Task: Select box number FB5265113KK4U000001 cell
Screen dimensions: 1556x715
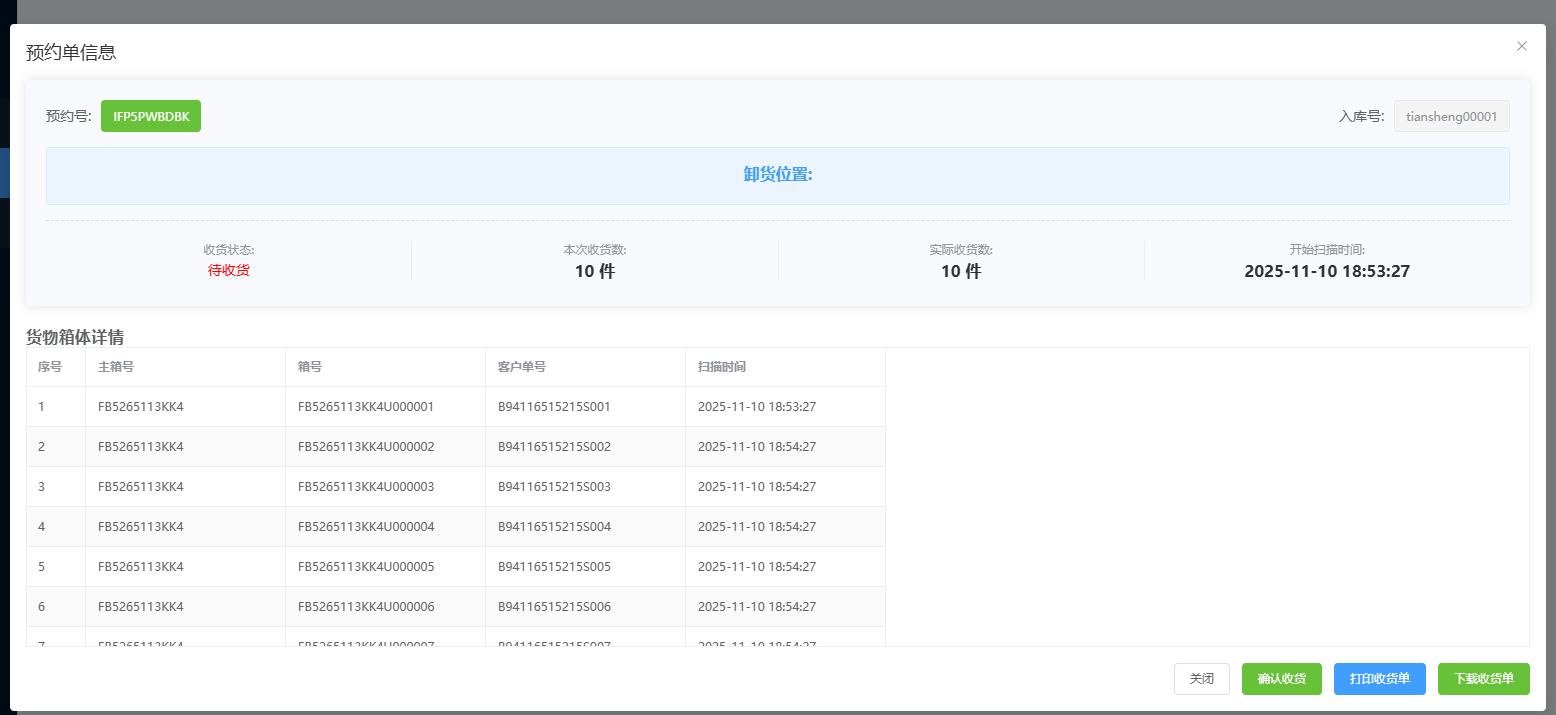Action: tap(366, 407)
